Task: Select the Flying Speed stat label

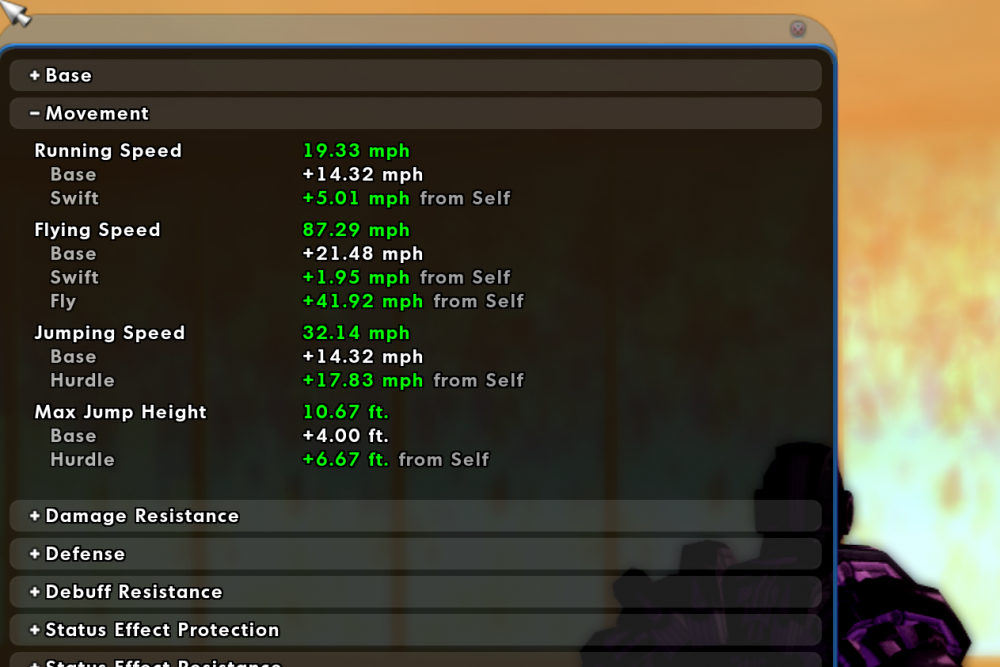Action: tap(97, 230)
